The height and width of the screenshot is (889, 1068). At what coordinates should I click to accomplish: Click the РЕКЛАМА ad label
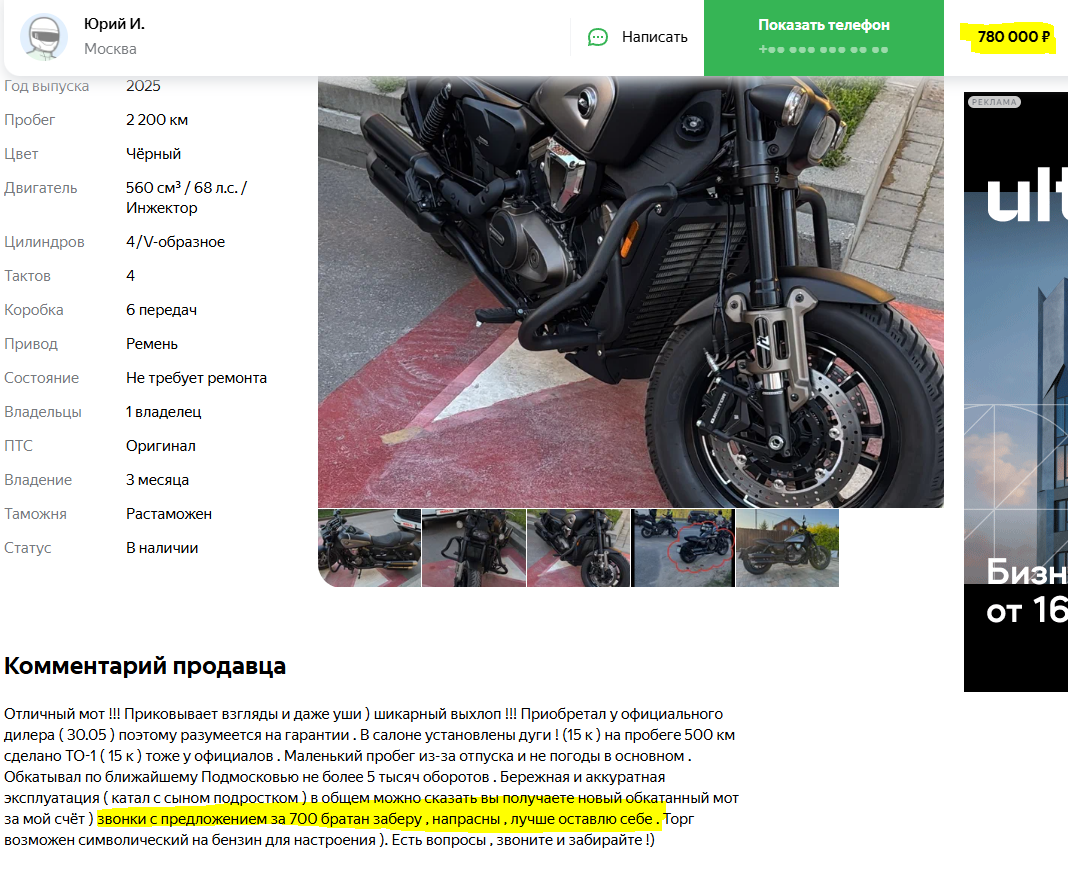(994, 102)
